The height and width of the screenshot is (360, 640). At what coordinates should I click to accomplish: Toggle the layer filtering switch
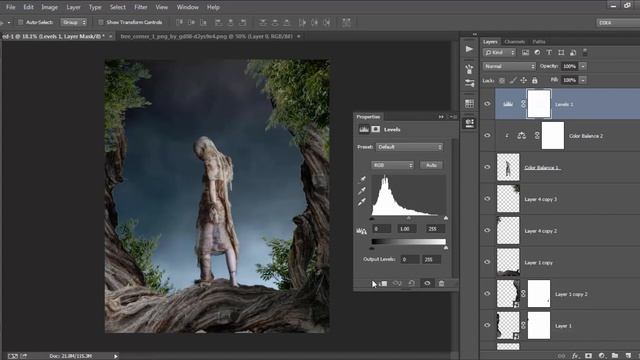pos(585,52)
